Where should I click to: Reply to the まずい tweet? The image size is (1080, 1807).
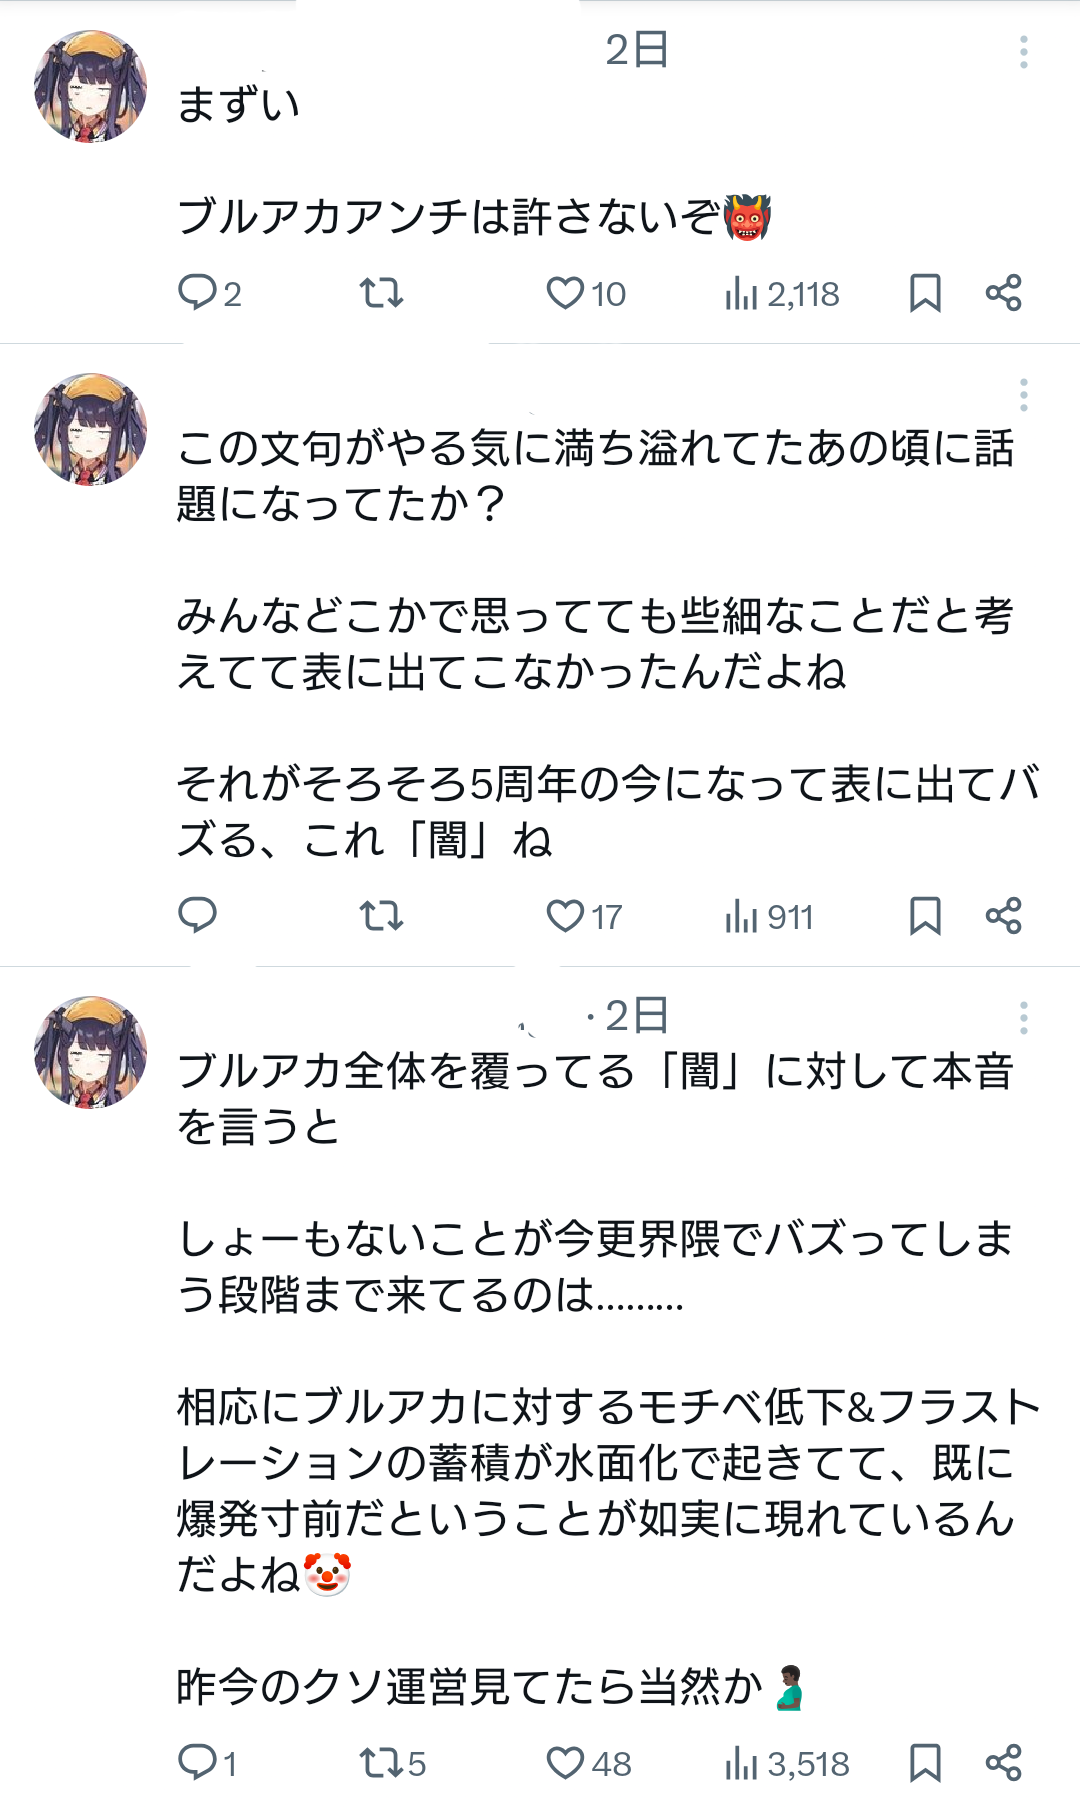click(197, 293)
